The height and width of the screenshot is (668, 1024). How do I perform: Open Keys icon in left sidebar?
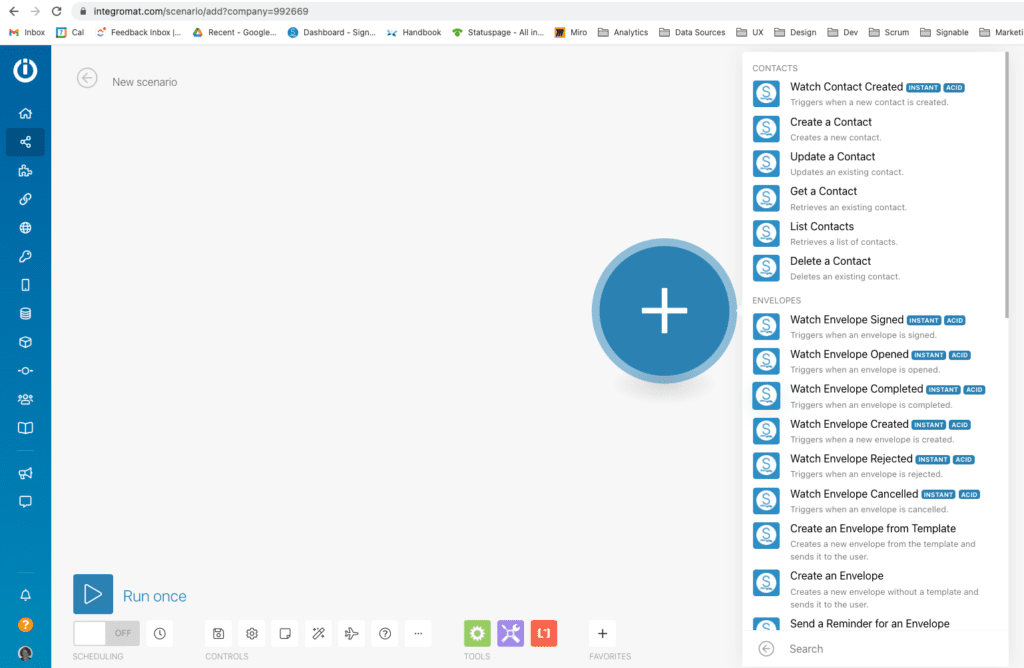pyautogui.click(x=25, y=257)
